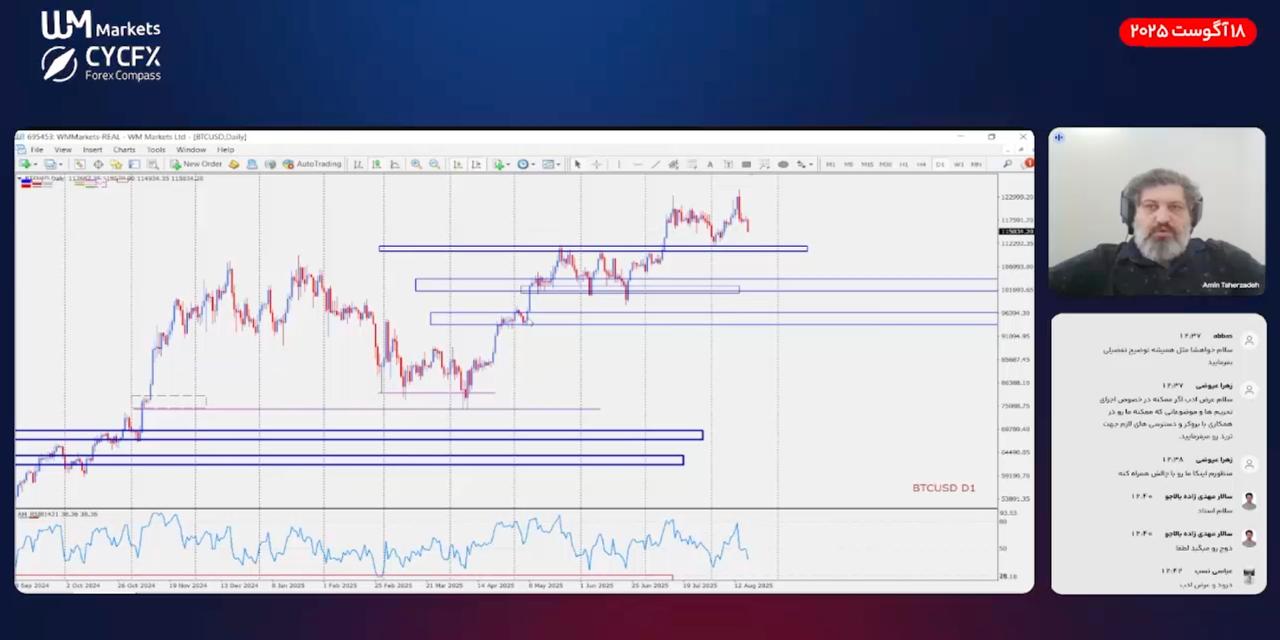Select the crosshair tool in toolbar
The height and width of the screenshot is (640, 1280).
(x=596, y=164)
